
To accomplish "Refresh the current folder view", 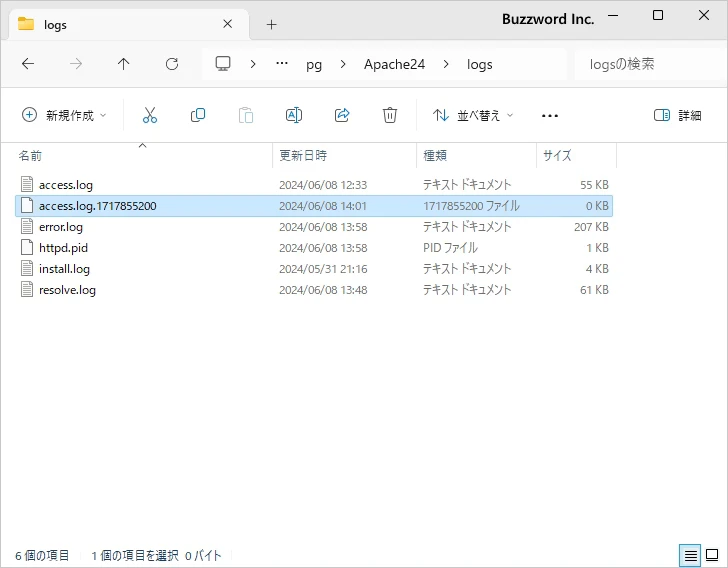I will 172,64.
